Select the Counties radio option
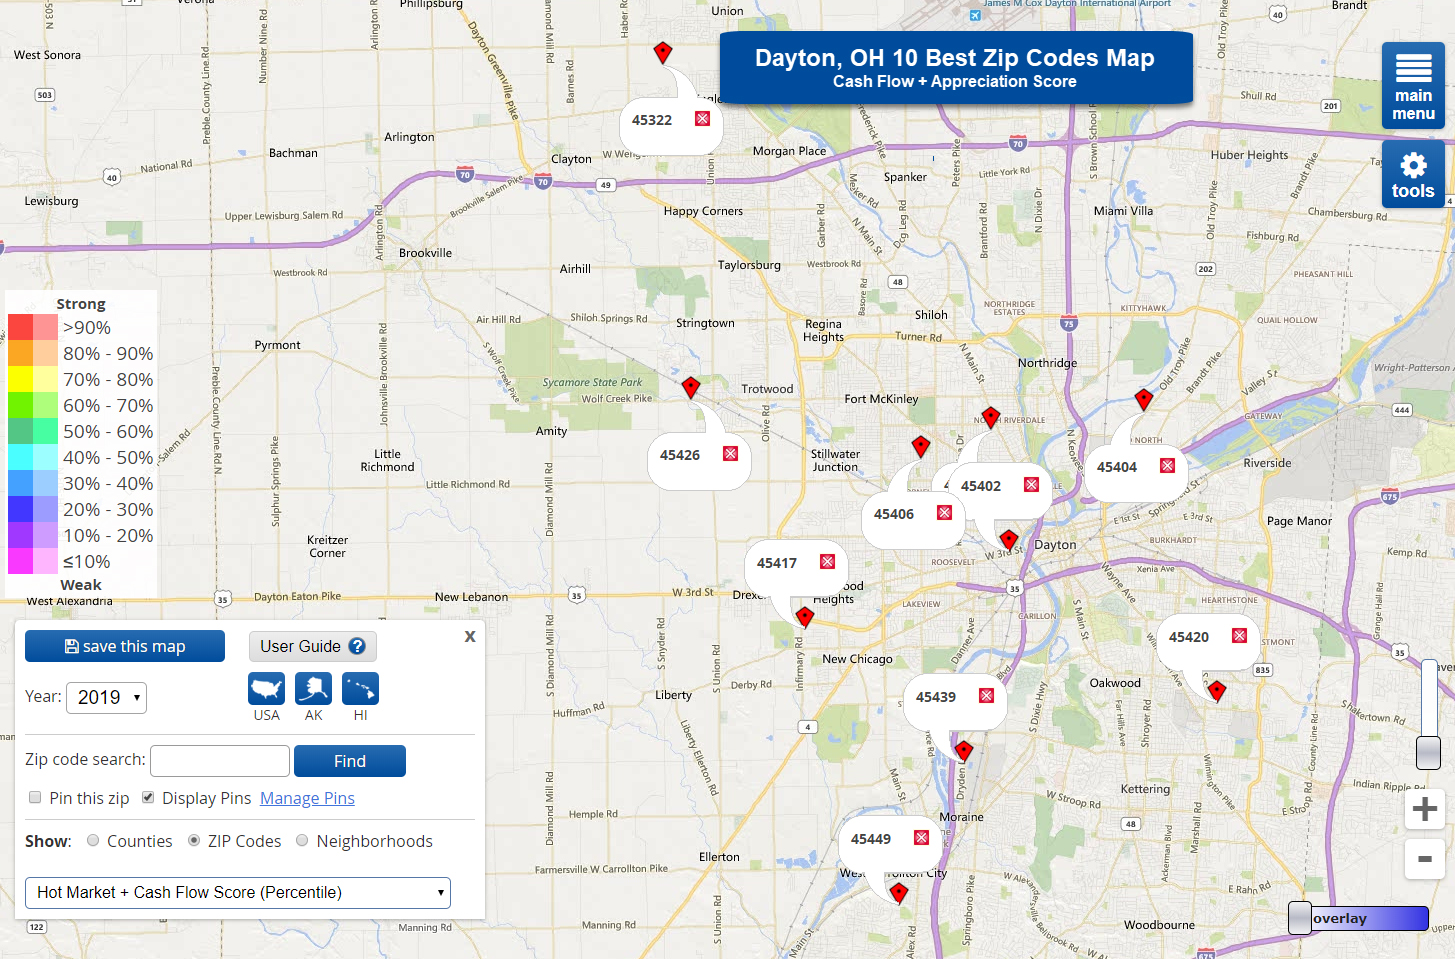Image resolution: width=1455 pixels, height=959 pixels. (93, 840)
